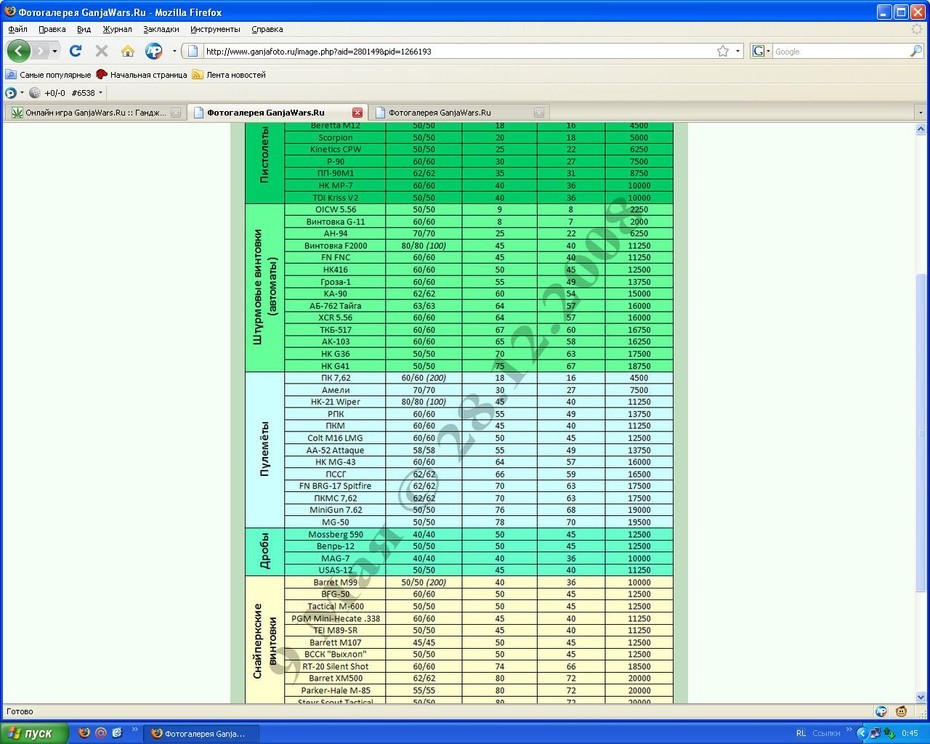Screen dimensions: 930x744
Task: Go back with the green Back arrow
Action: coord(18,51)
